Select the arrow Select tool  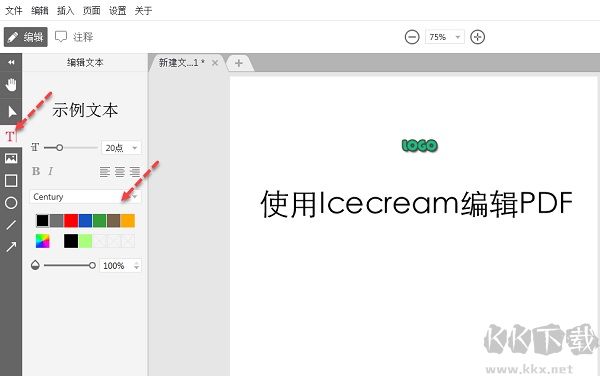click(x=12, y=112)
